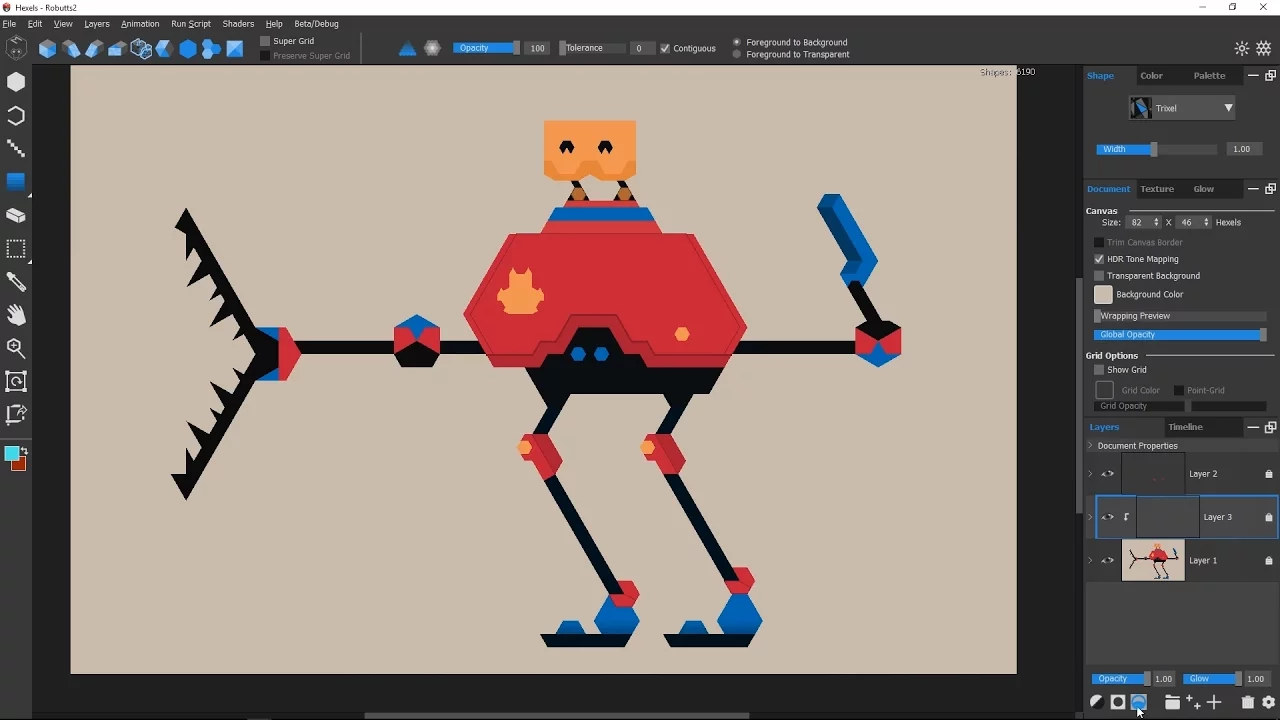Switch to the Timeline tab
Image resolution: width=1280 pixels, height=720 pixels.
point(1185,427)
